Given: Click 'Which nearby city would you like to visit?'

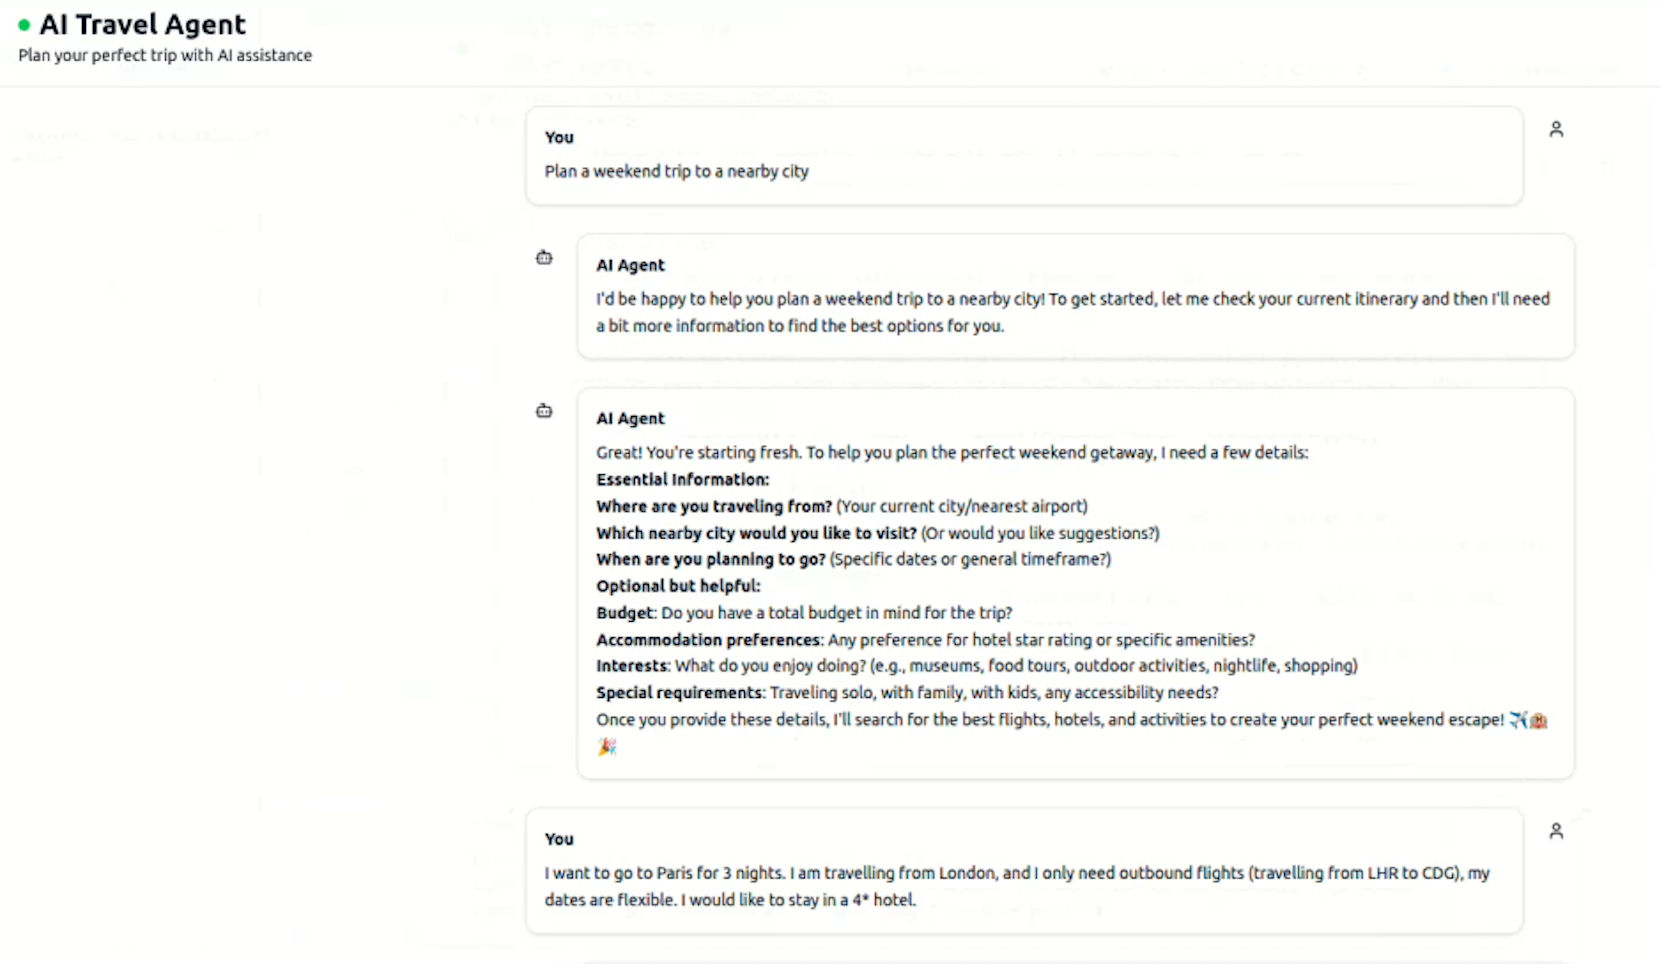Looking at the screenshot, I should coord(756,534).
